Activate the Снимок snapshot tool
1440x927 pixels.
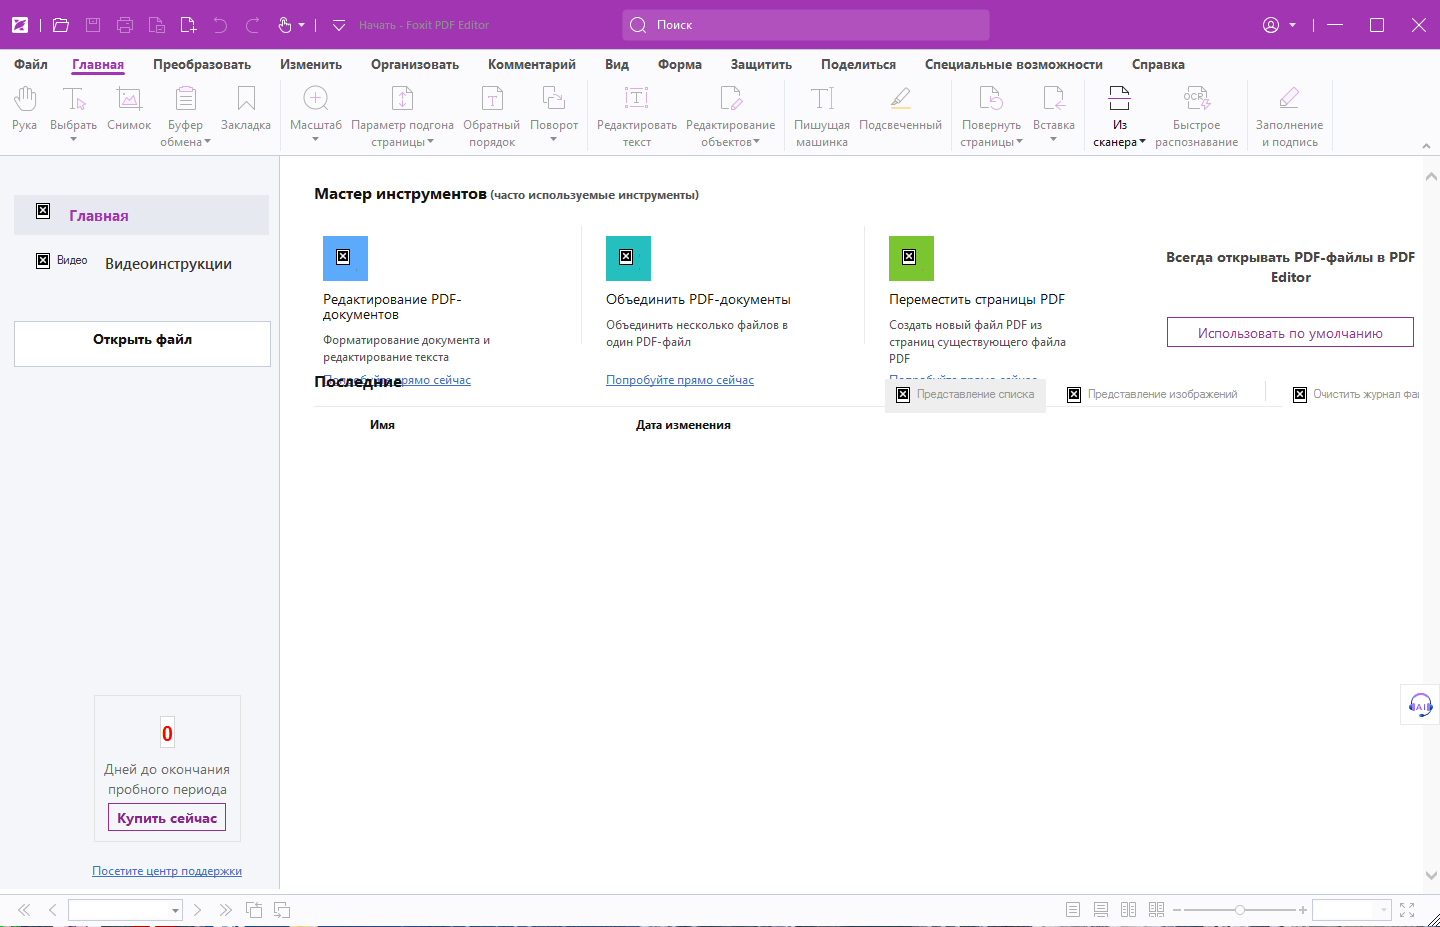click(129, 109)
